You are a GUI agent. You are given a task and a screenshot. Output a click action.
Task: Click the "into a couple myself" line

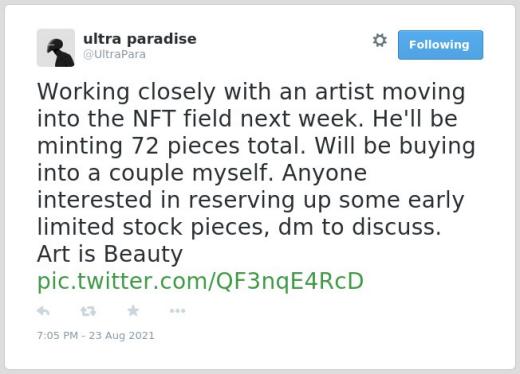coord(155,173)
